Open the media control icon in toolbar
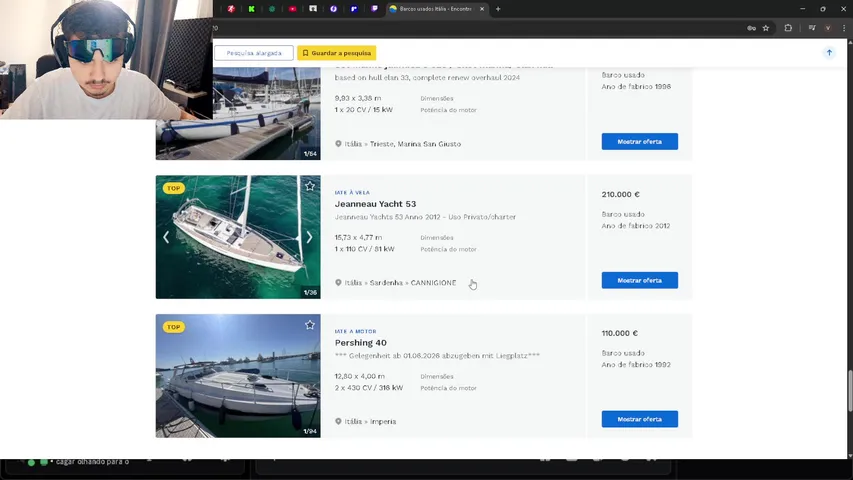Image resolution: width=853 pixels, height=480 pixels. pos(812,28)
